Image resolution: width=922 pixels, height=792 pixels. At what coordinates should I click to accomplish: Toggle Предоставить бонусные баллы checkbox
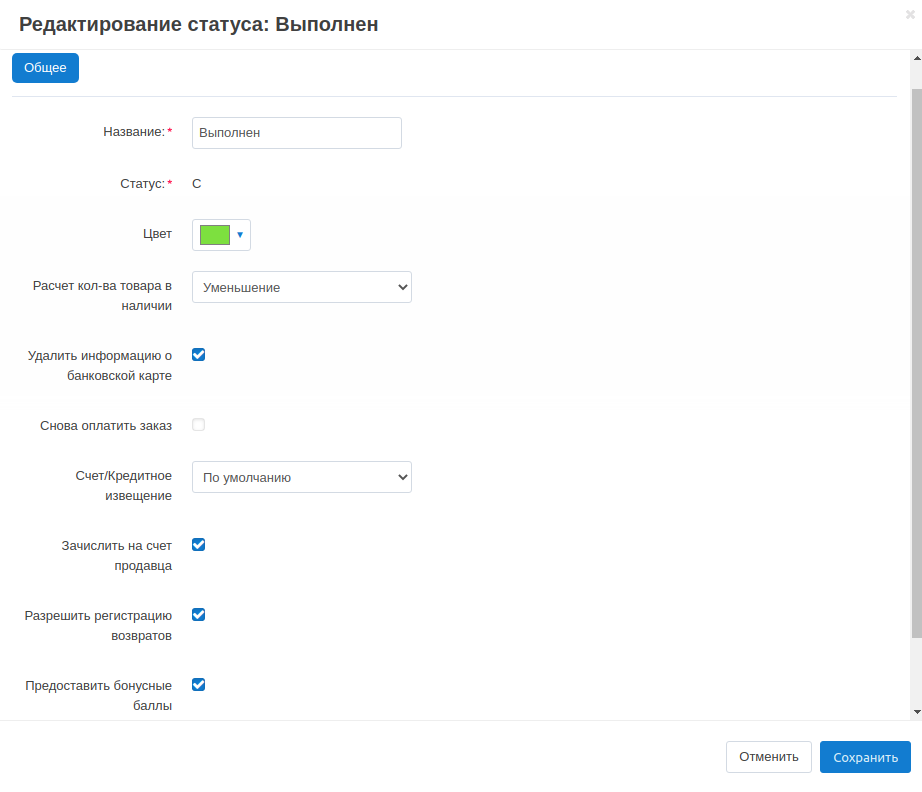coord(198,684)
